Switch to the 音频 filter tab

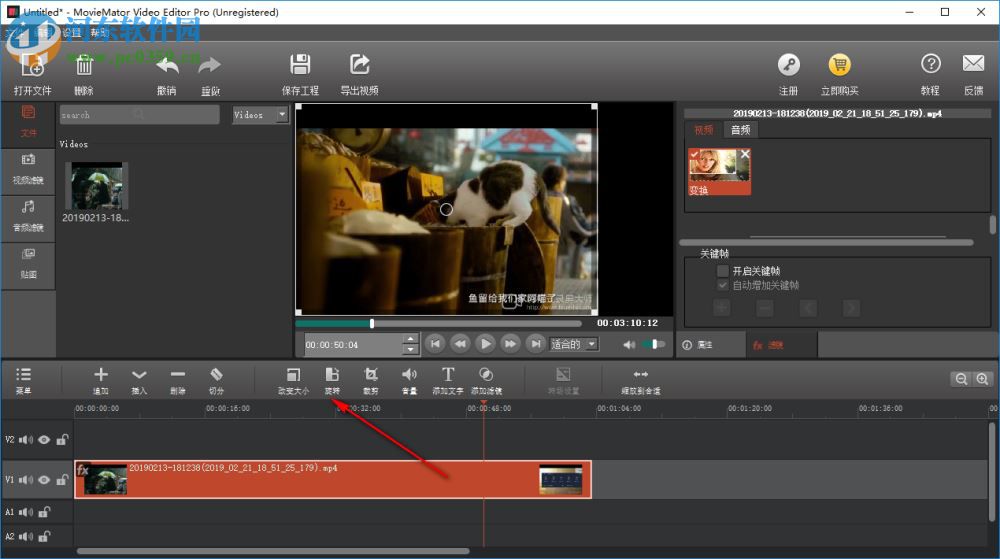740,130
